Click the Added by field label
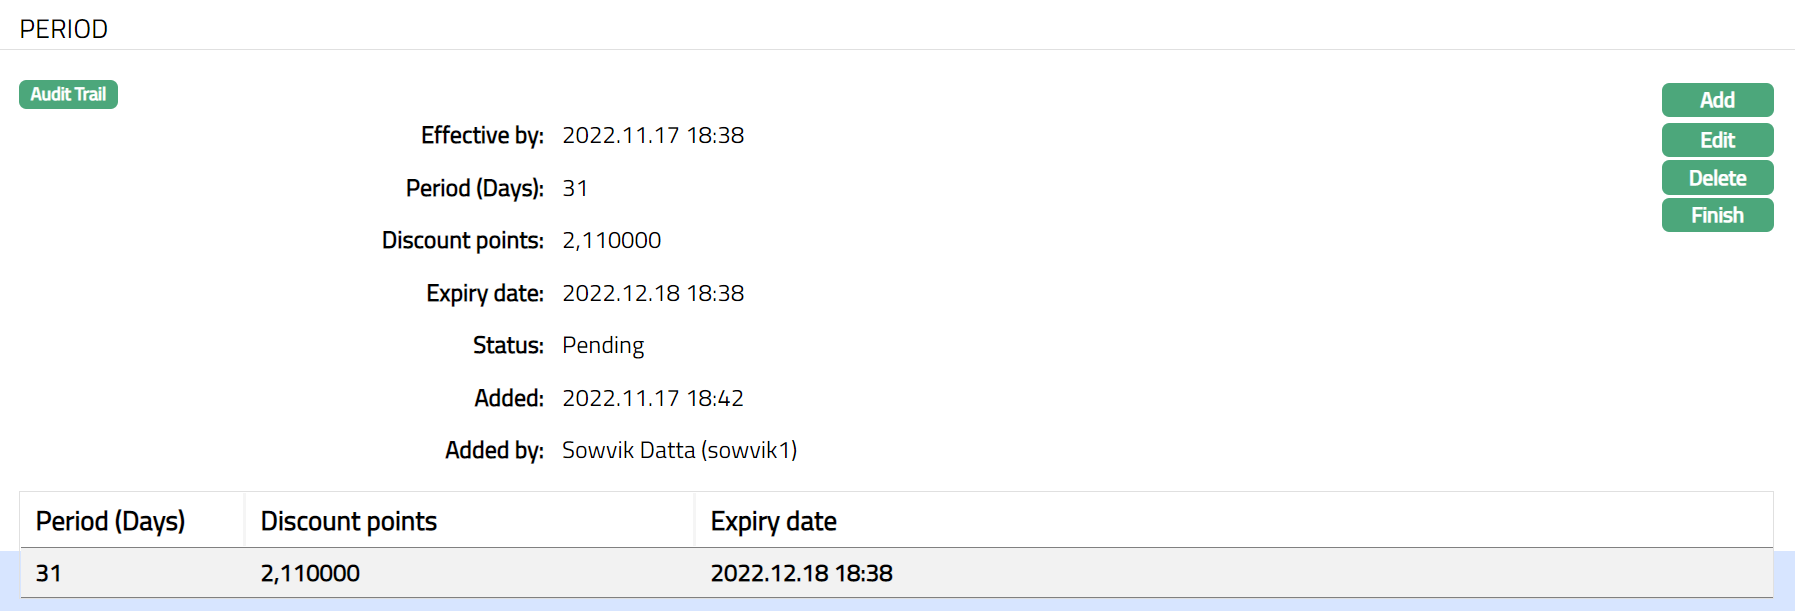1795x611 pixels. pyautogui.click(x=494, y=450)
